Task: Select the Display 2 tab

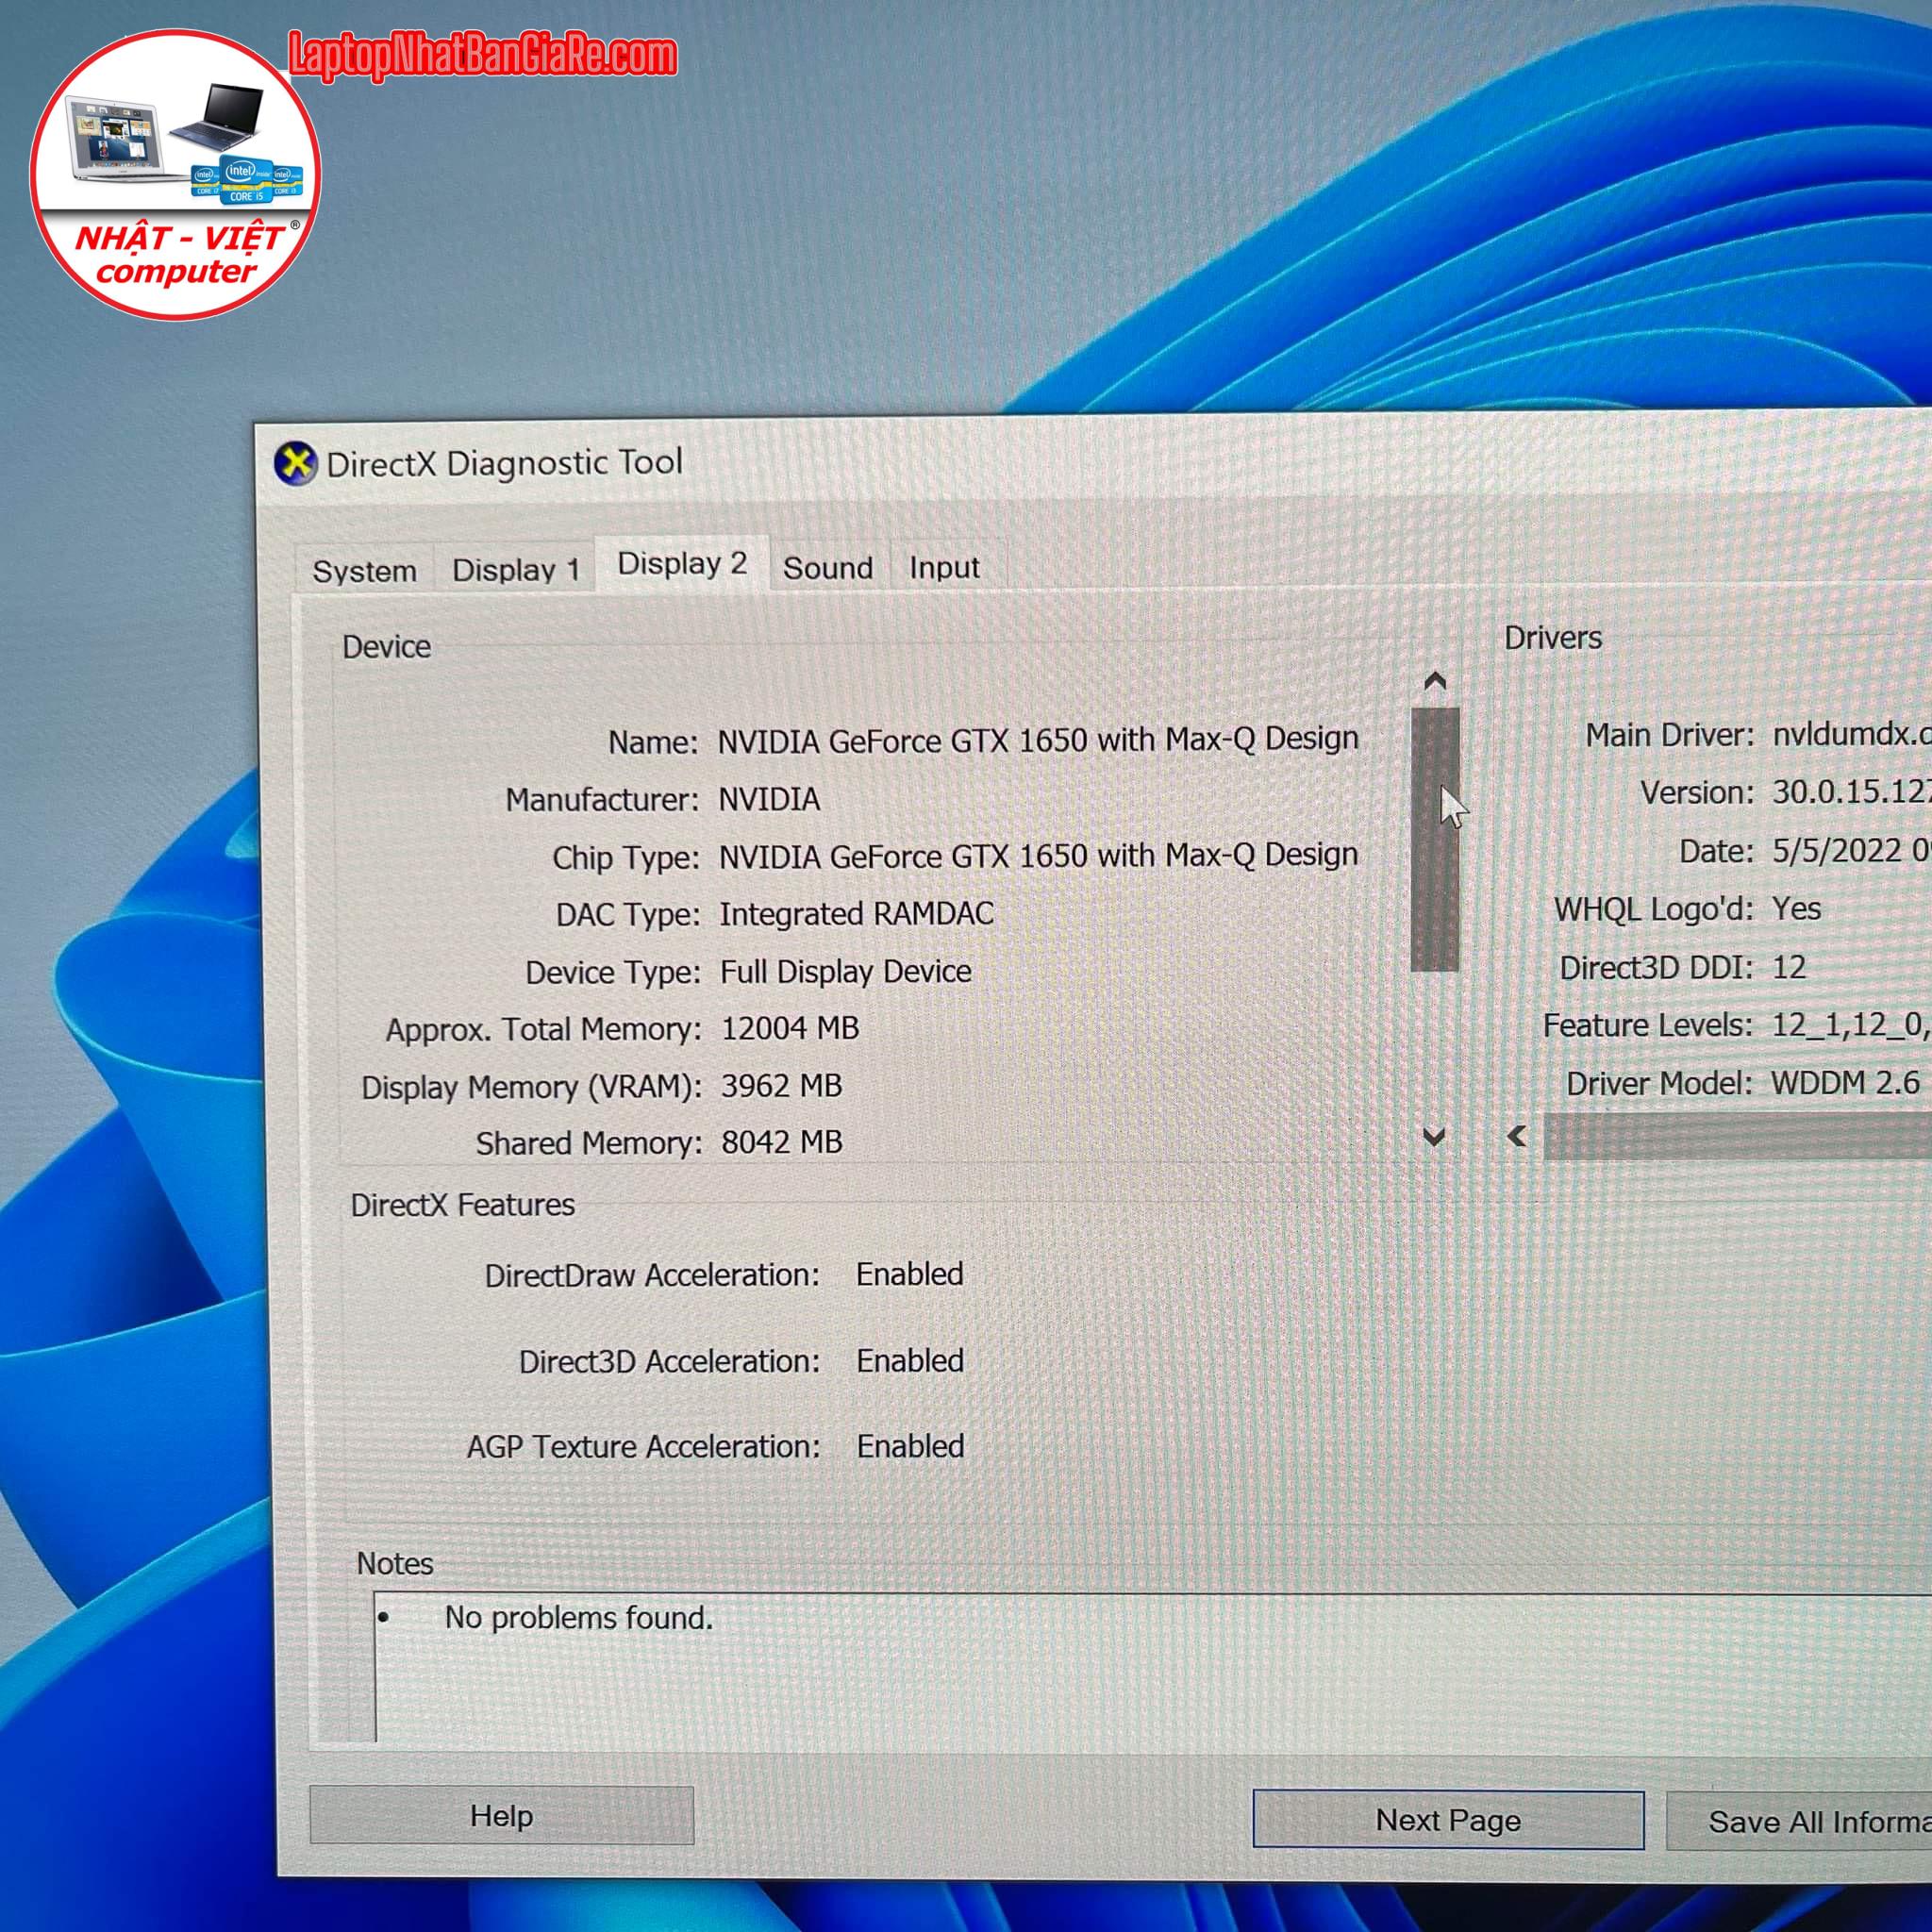Action: (x=682, y=564)
